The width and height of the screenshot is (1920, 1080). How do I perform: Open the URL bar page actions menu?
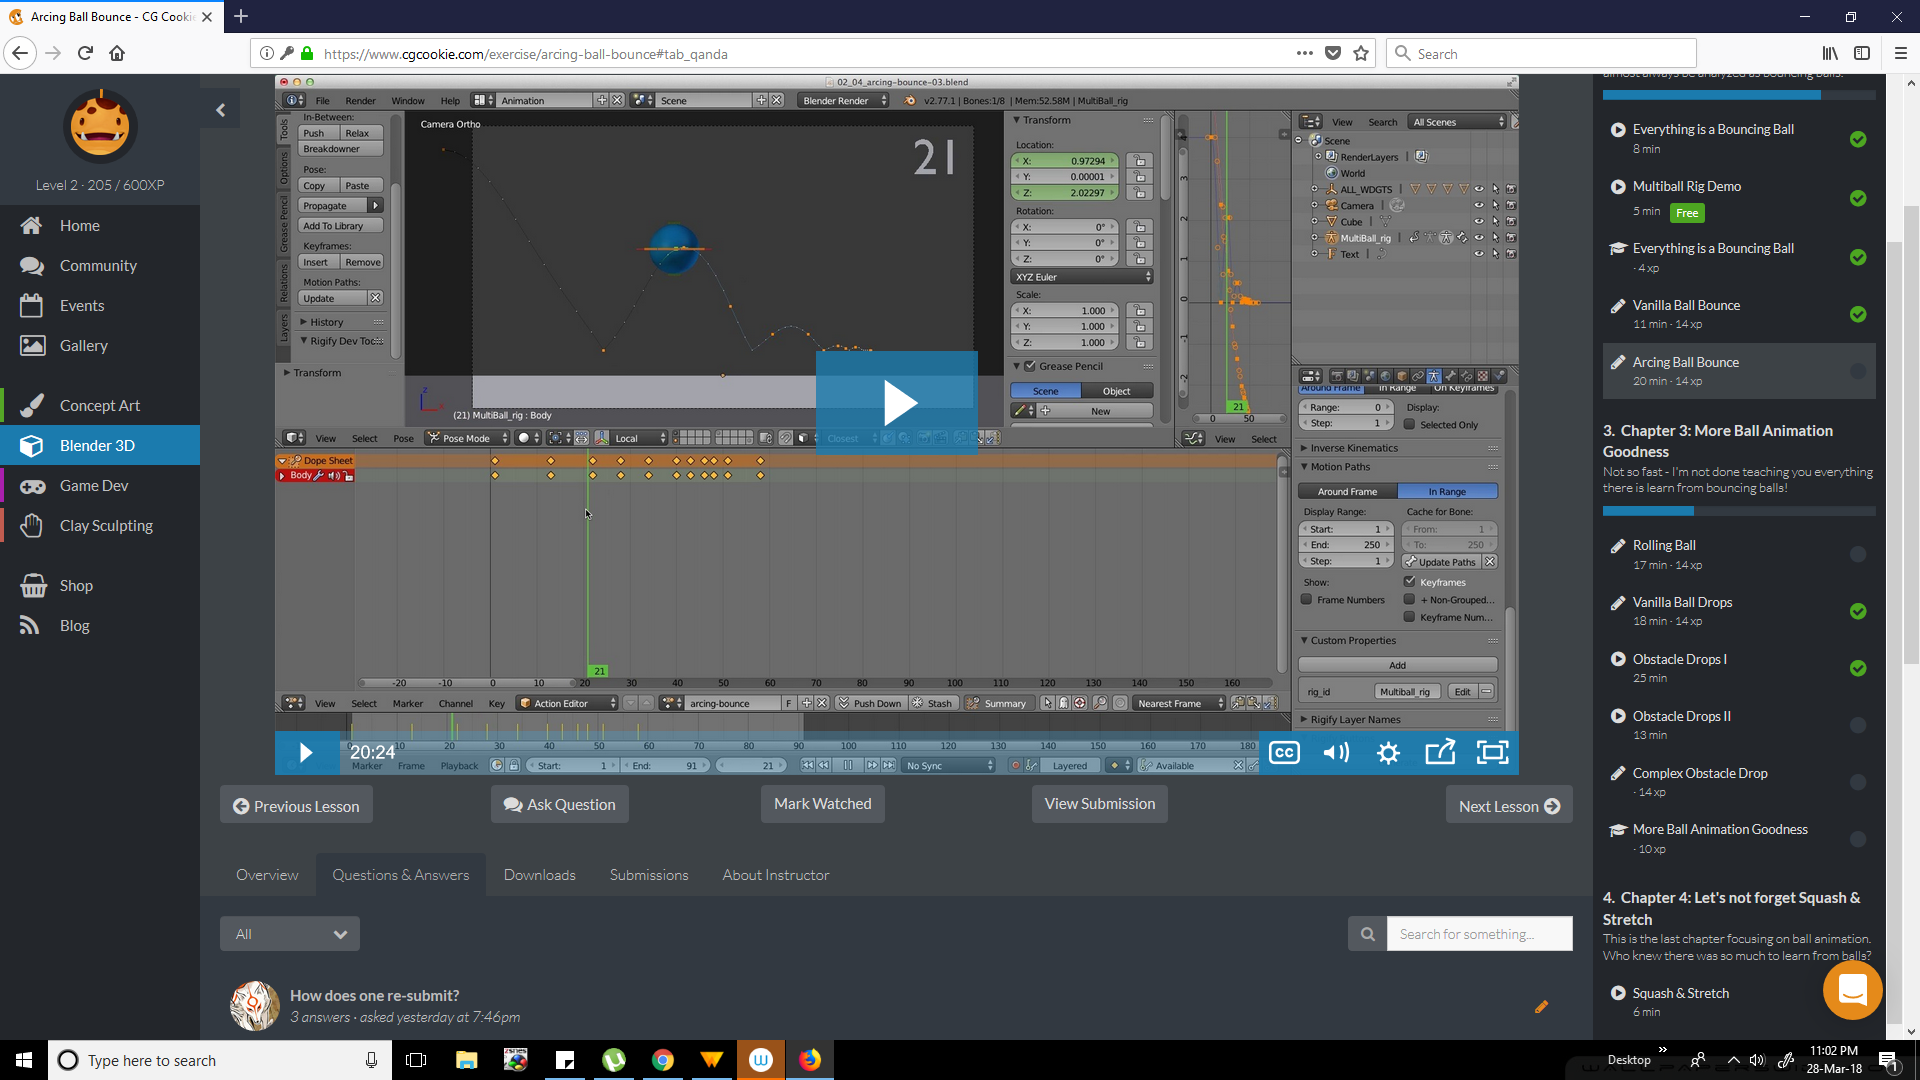1304,54
